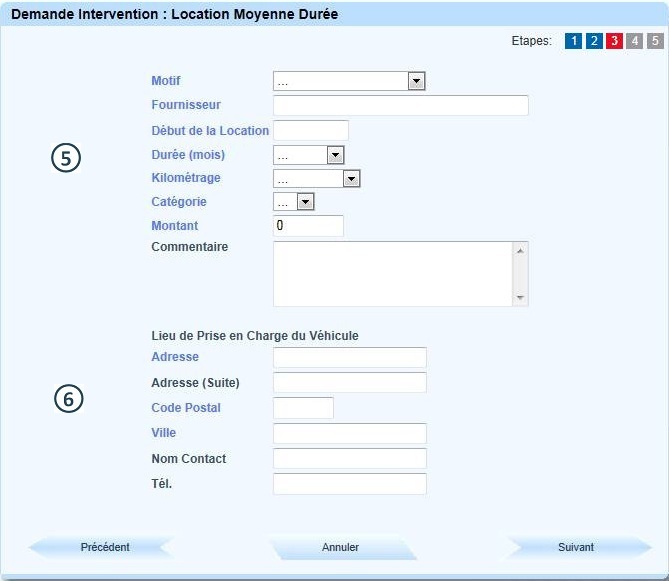Focus the Code Postal field
This screenshot has width=669, height=581.
pos(303,408)
